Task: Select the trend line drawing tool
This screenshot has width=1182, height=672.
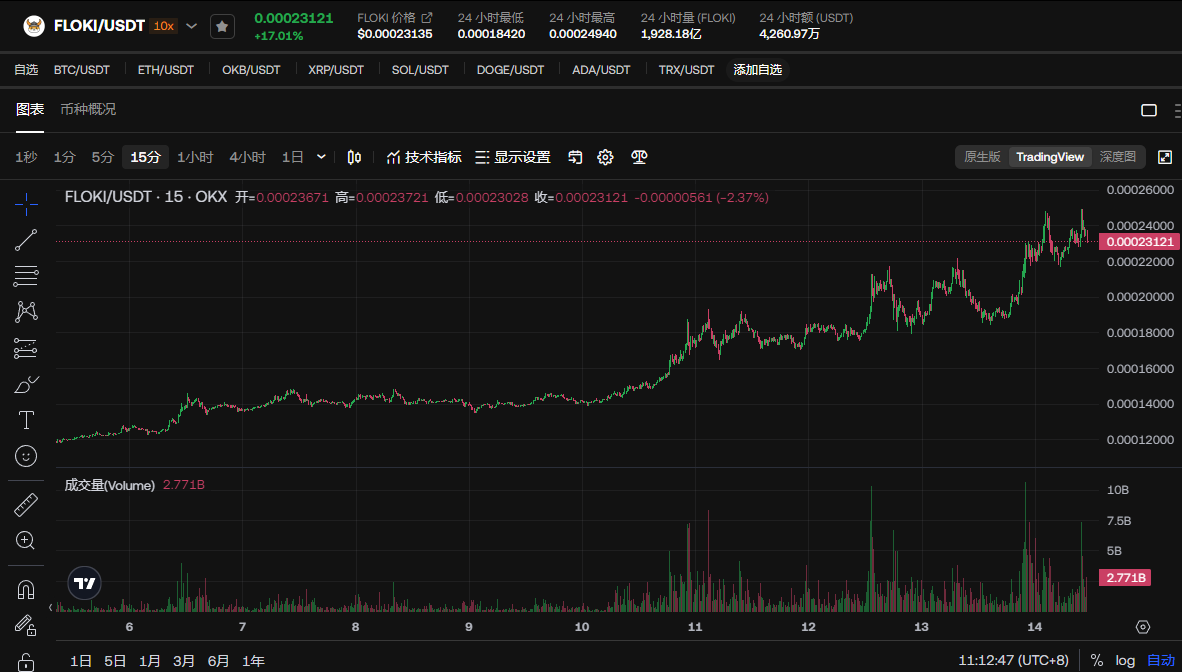Action: pyautogui.click(x=27, y=240)
